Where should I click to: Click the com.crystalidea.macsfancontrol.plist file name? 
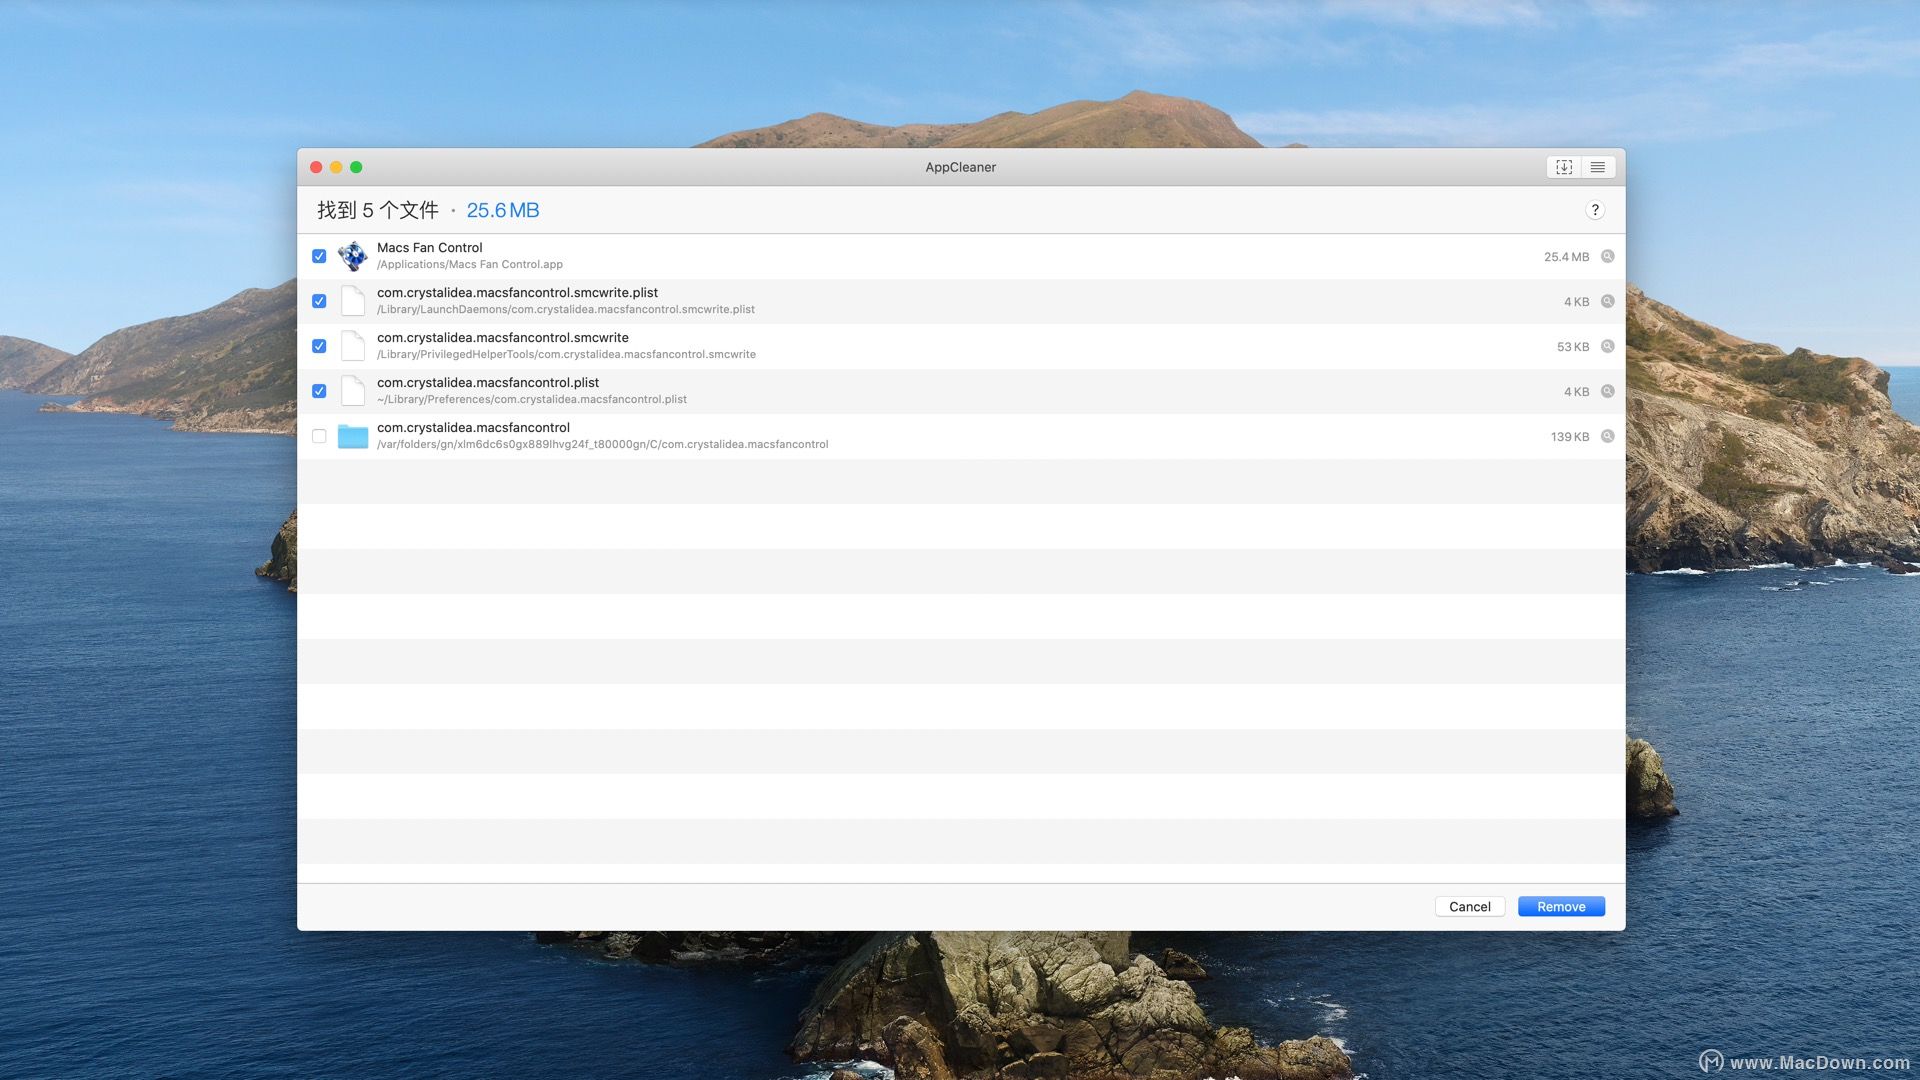[488, 383]
